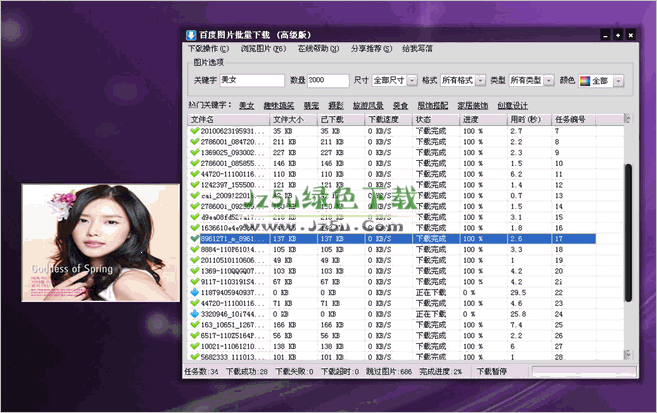Viewport: 657px width, 413px height.
Task: Click the 美女 hot keyword link
Action: click(x=246, y=106)
